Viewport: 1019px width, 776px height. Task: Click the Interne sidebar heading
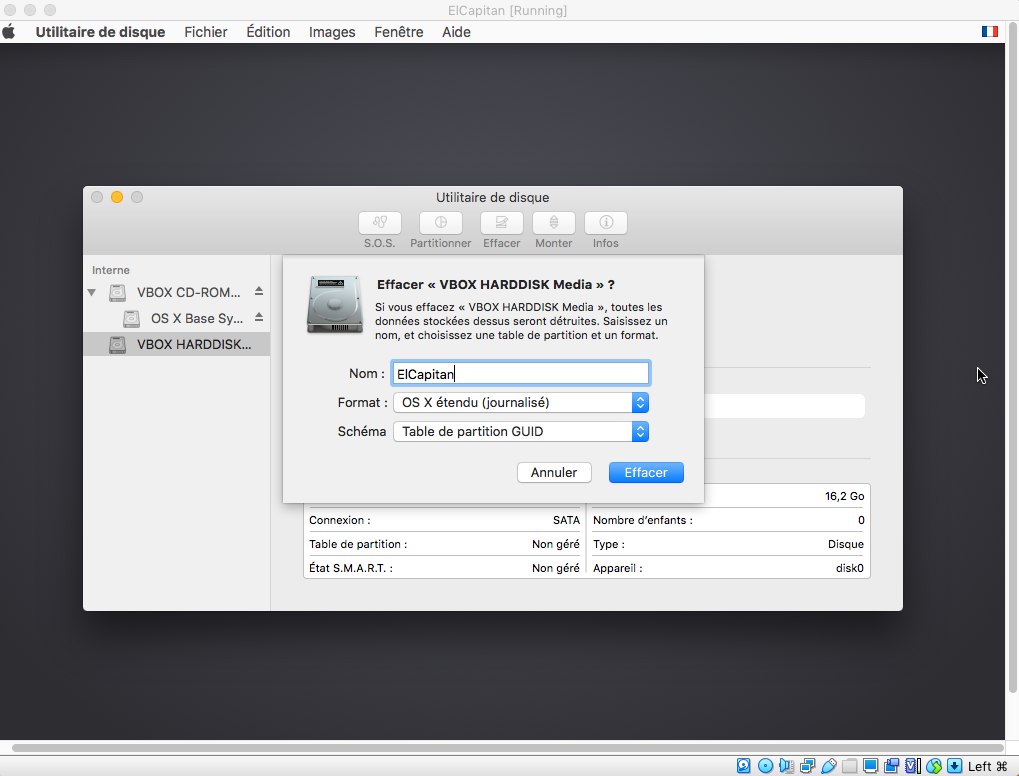[110, 270]
